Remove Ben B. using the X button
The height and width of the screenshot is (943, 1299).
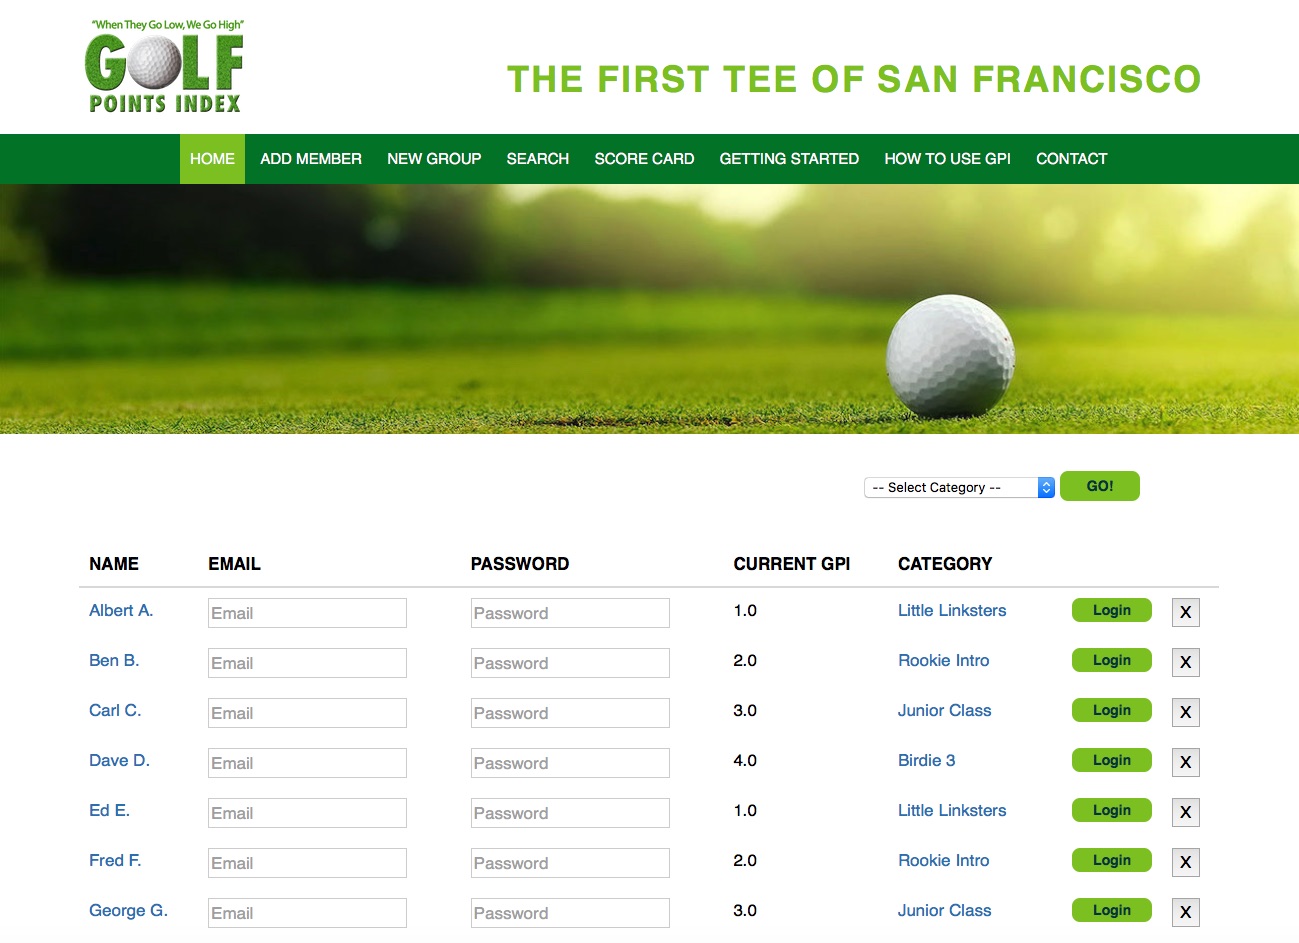[x=1185, y=662]
